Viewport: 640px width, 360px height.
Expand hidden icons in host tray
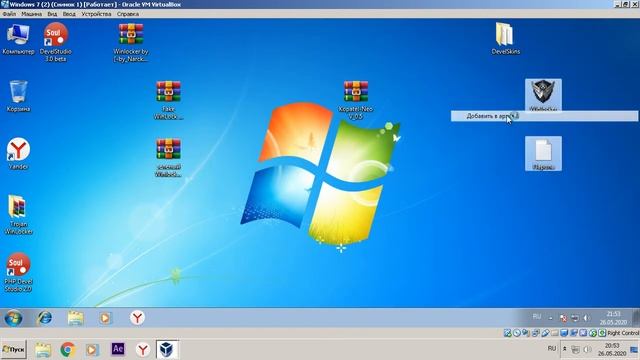click(564, 349)
